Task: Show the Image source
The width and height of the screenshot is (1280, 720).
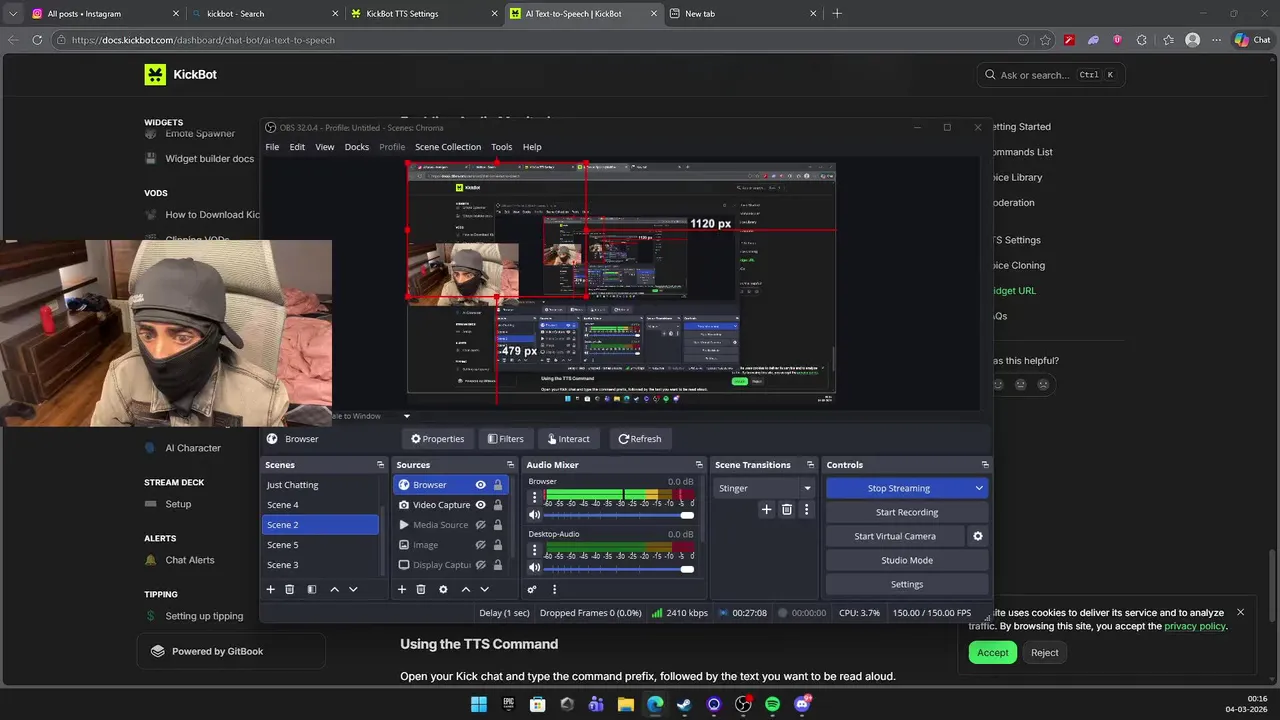Action: coord(480,545)
